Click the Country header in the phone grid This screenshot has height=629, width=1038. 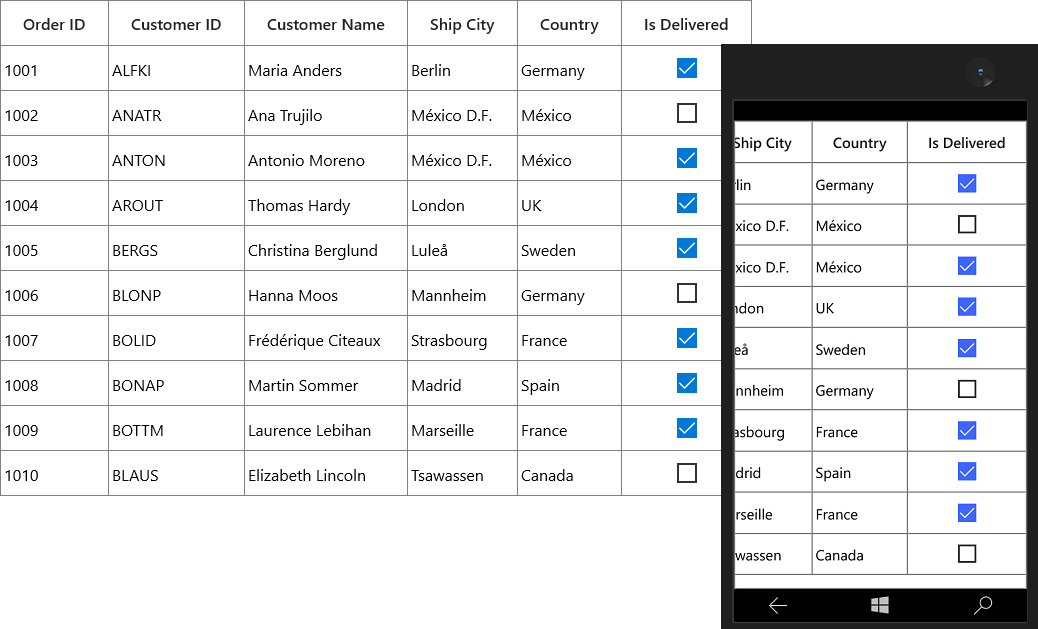[x=858, y=142]
